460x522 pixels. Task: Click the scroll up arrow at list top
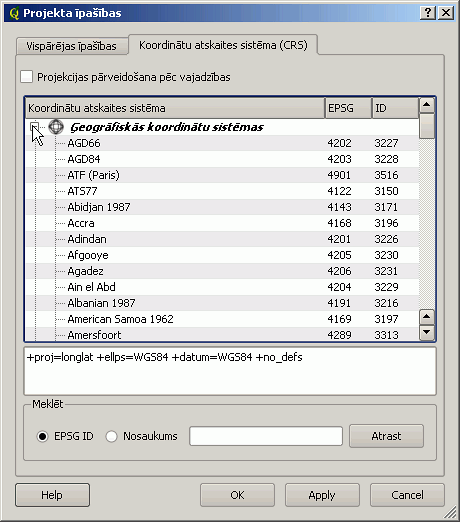(427, 105)
